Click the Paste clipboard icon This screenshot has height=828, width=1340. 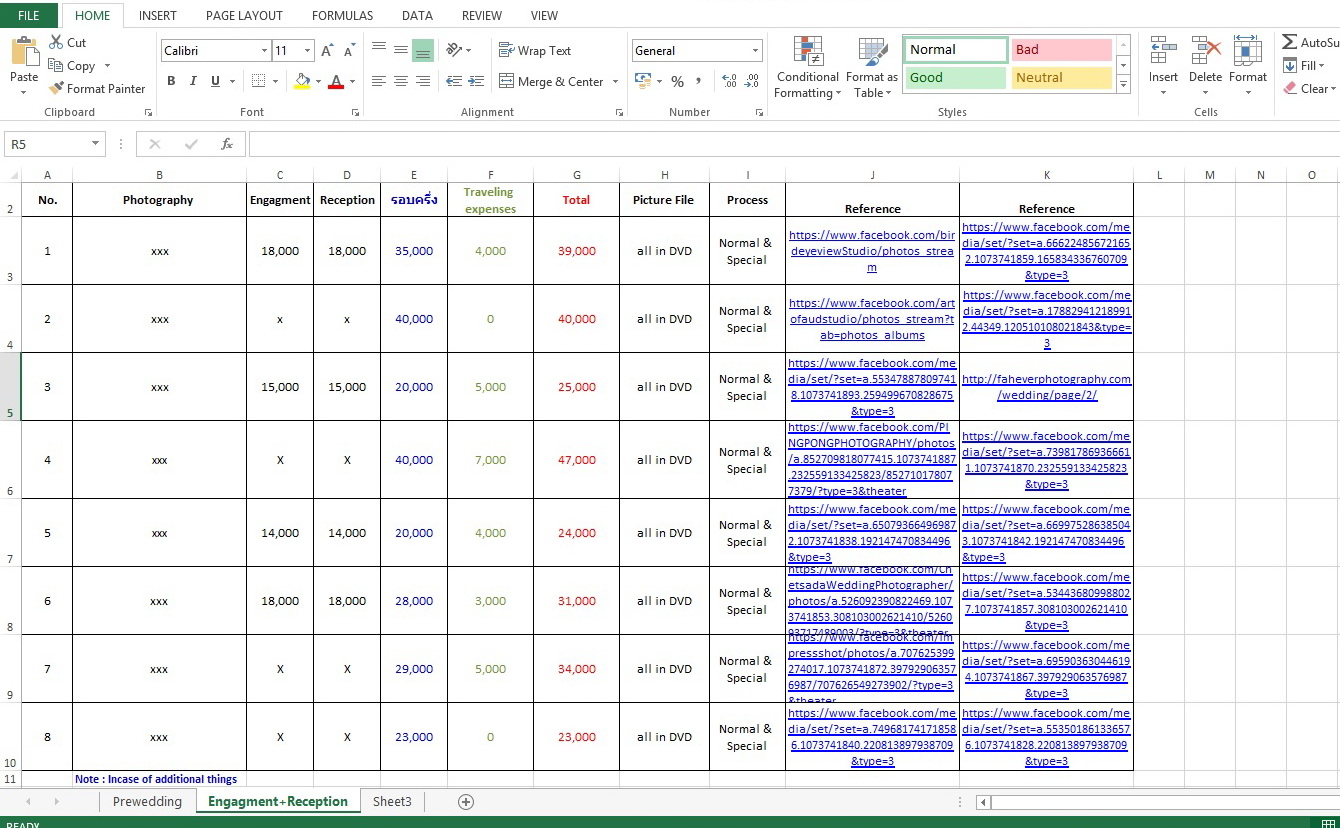coord(24,52)
